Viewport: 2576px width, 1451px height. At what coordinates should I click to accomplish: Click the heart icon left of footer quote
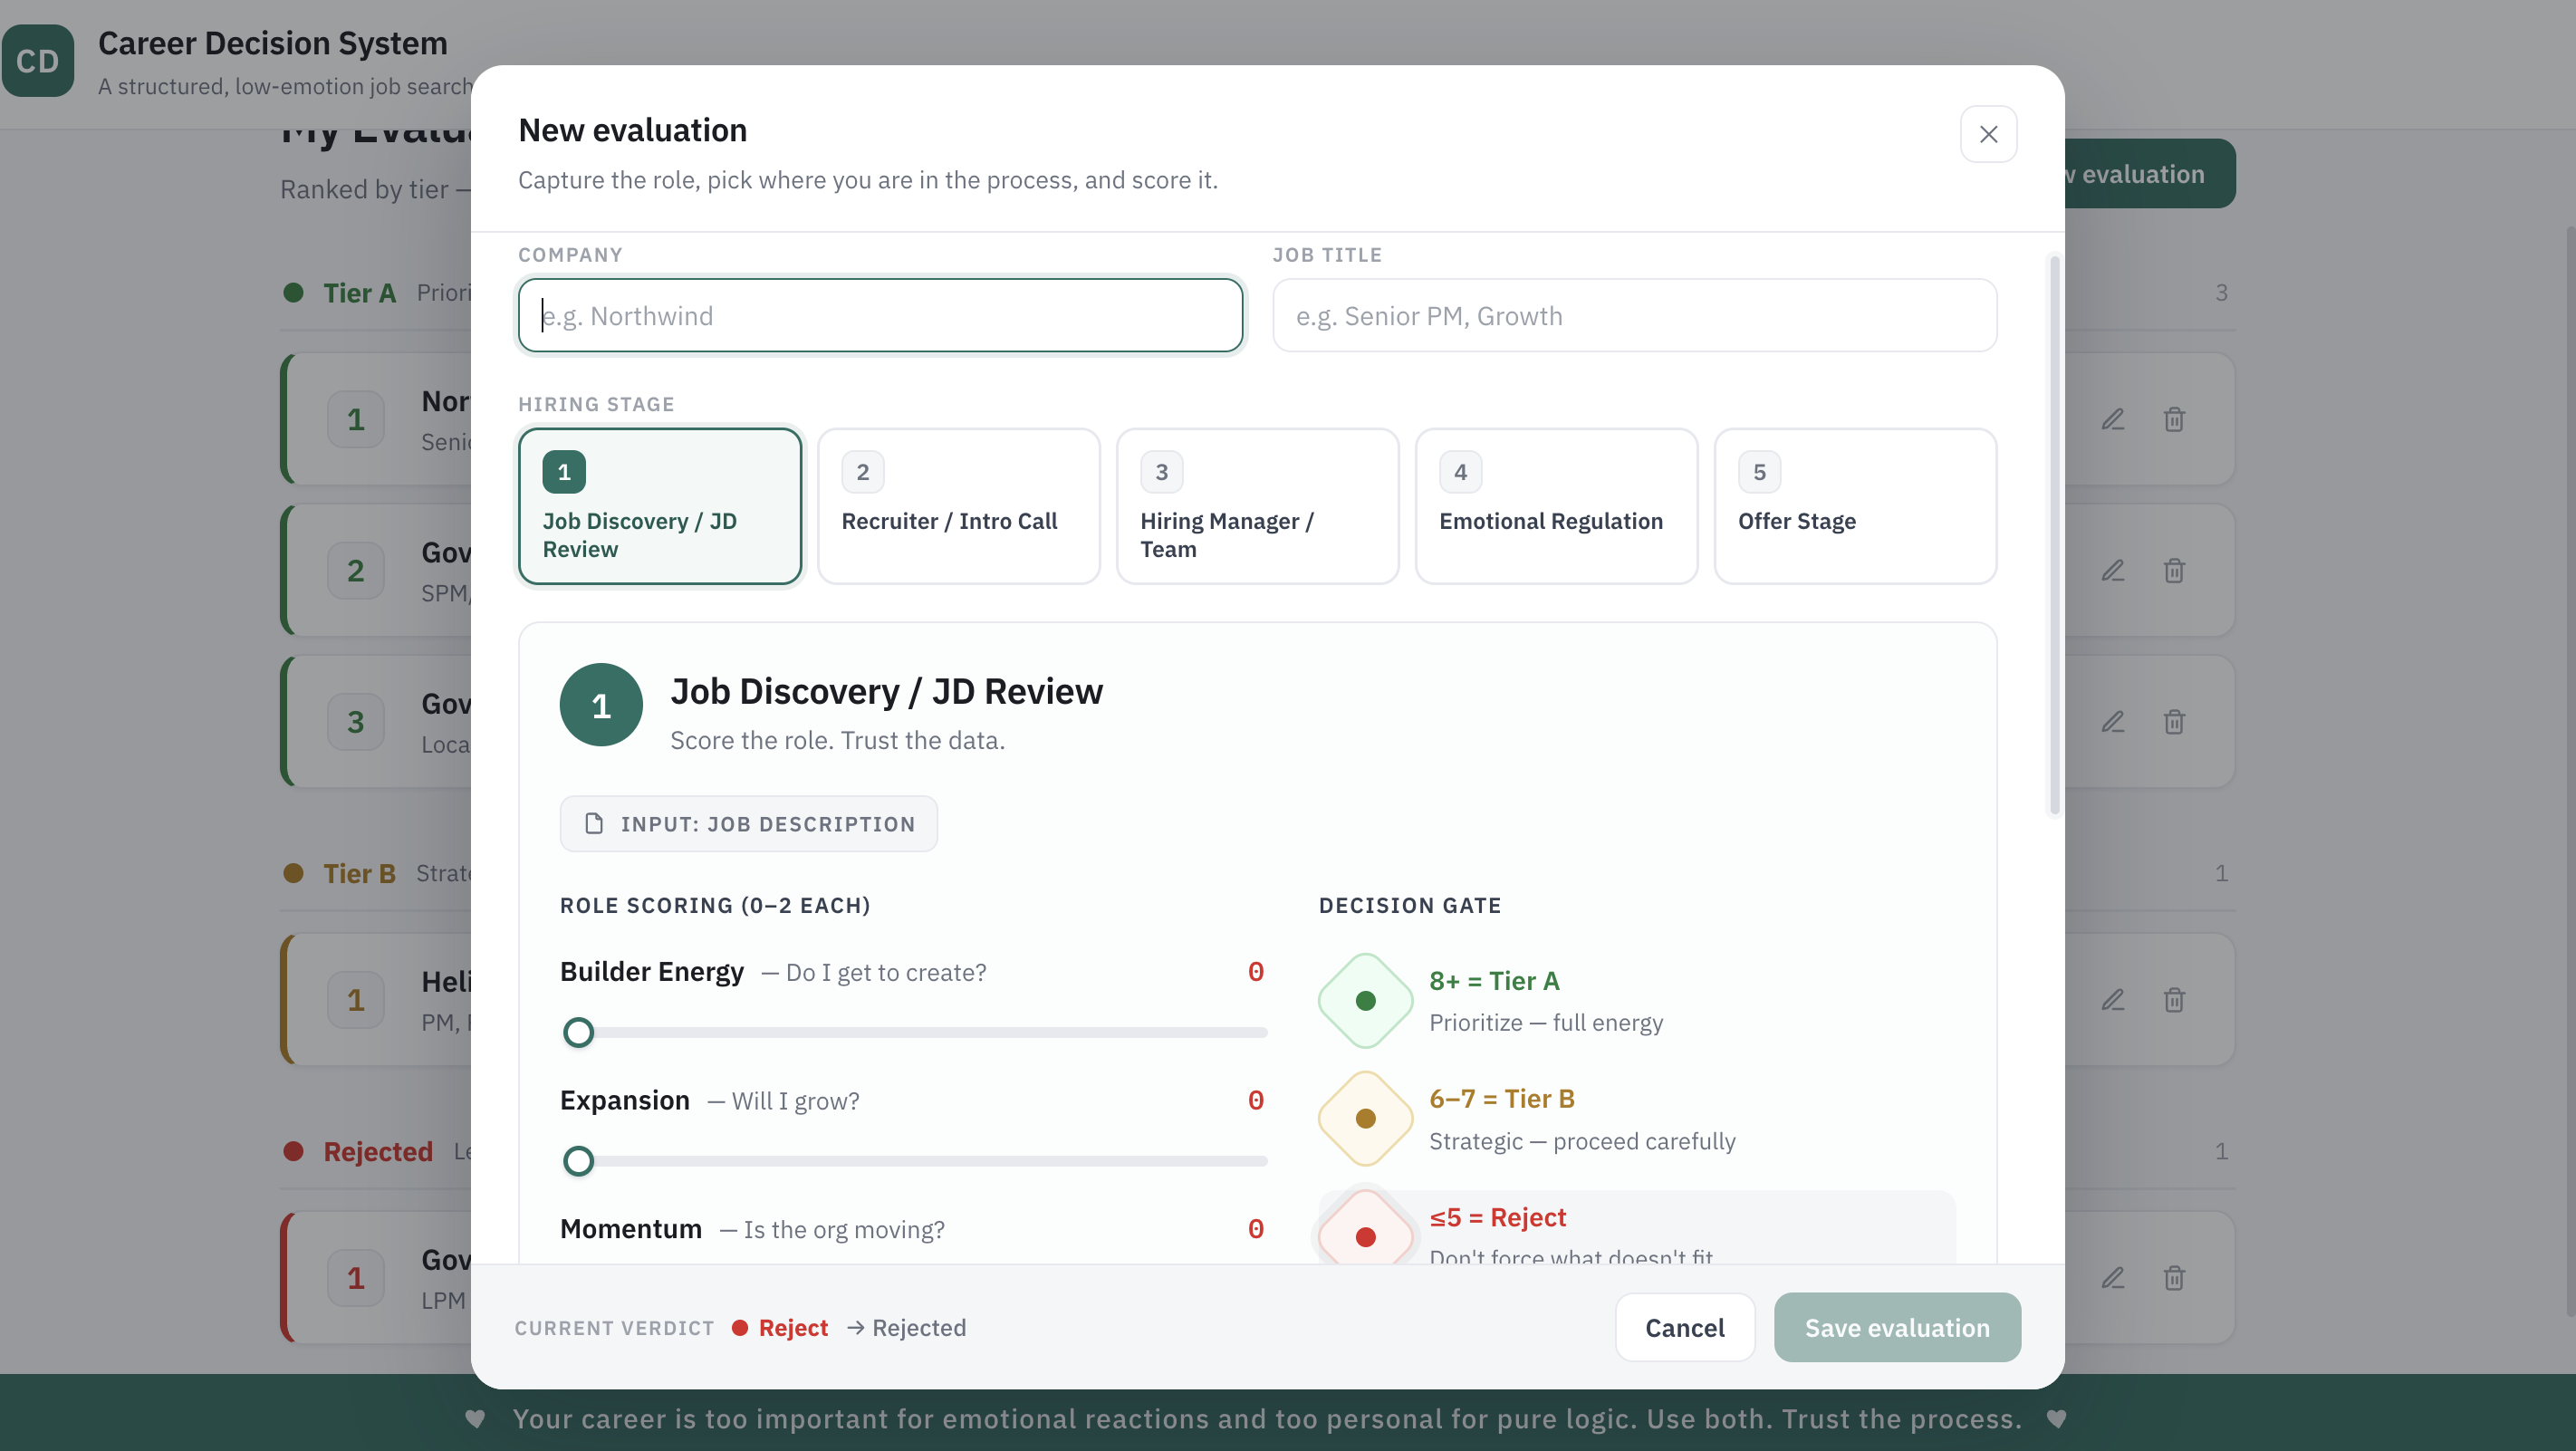(475, 1419)
